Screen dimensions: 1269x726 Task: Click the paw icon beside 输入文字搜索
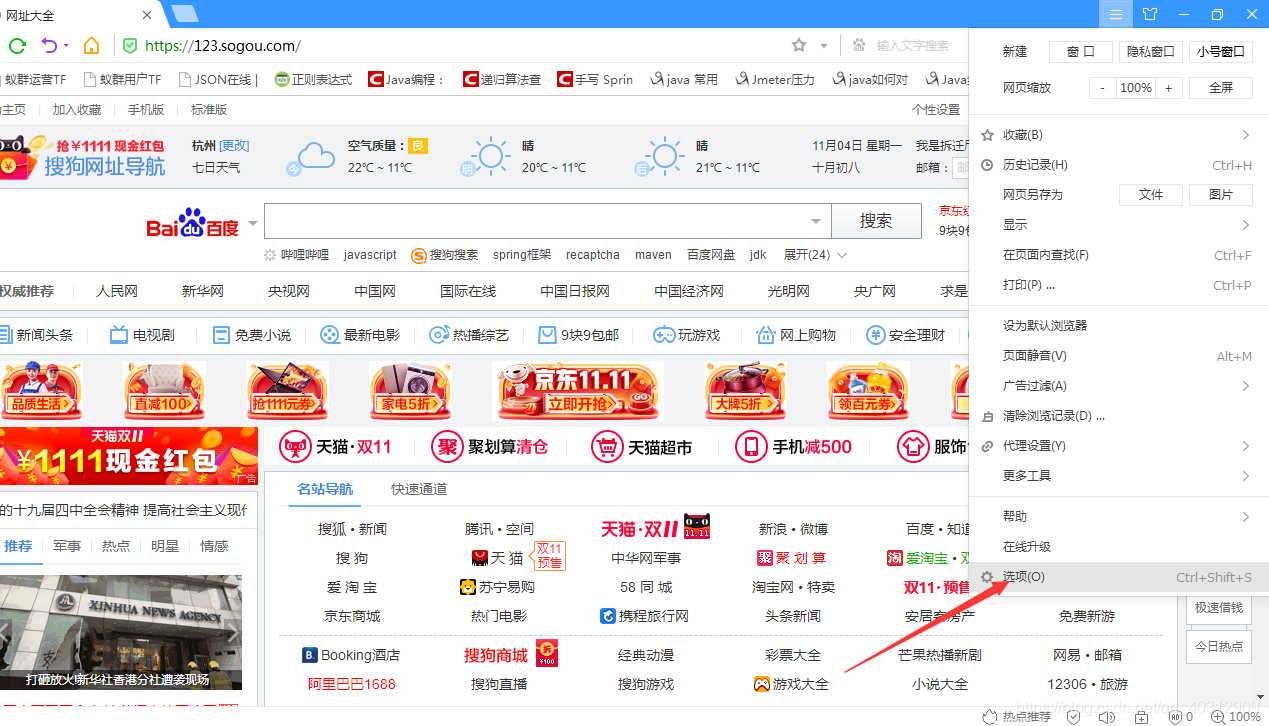click(x=859, y=45)
